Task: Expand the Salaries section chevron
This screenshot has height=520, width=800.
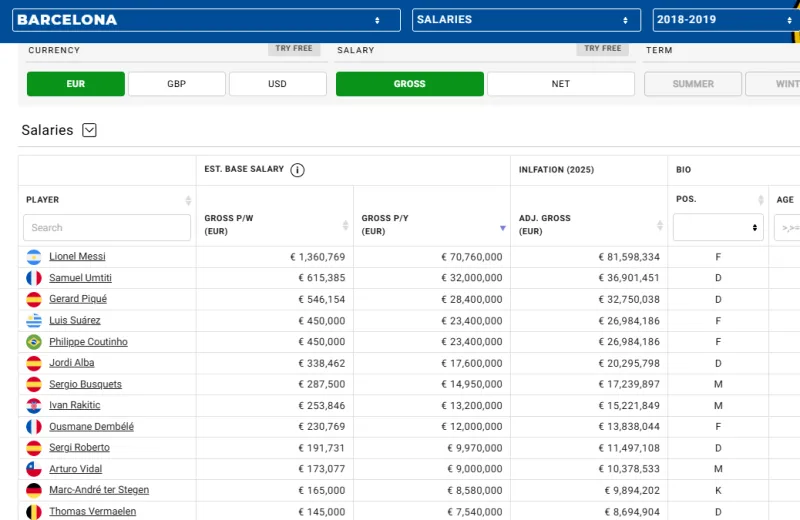Action: (x=89, y=130)
